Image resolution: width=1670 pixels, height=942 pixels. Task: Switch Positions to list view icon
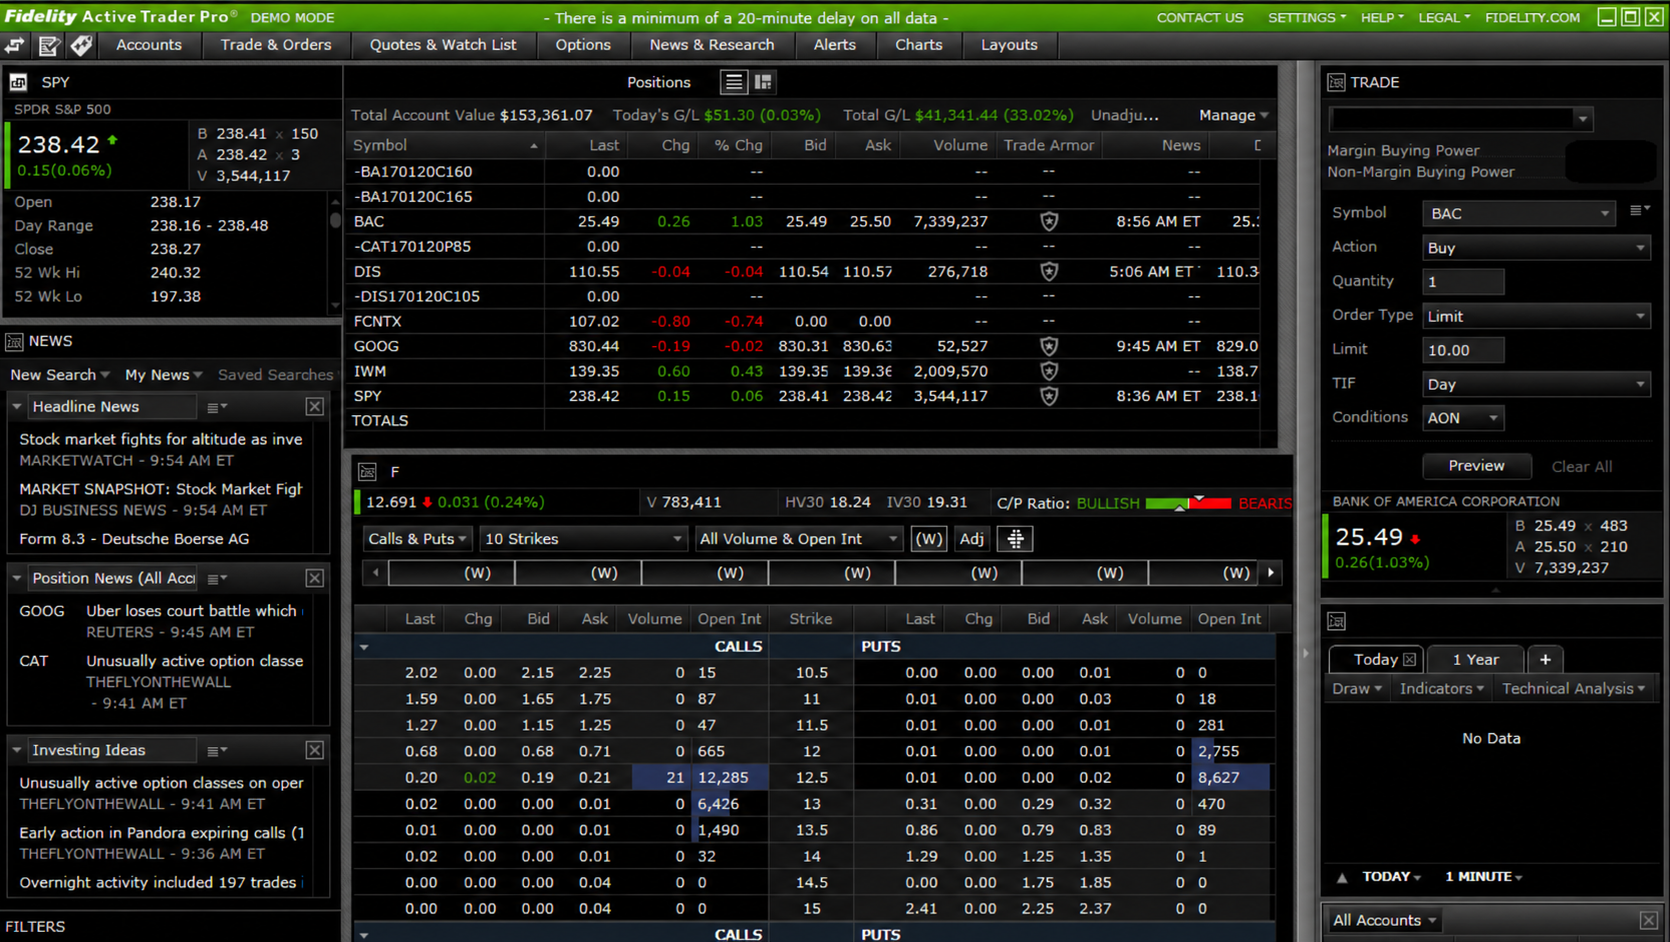tap(734, 82)
